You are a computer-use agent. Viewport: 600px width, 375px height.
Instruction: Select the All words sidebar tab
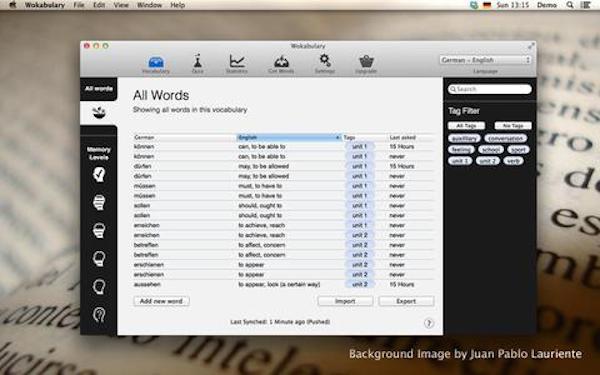[99, 89]
